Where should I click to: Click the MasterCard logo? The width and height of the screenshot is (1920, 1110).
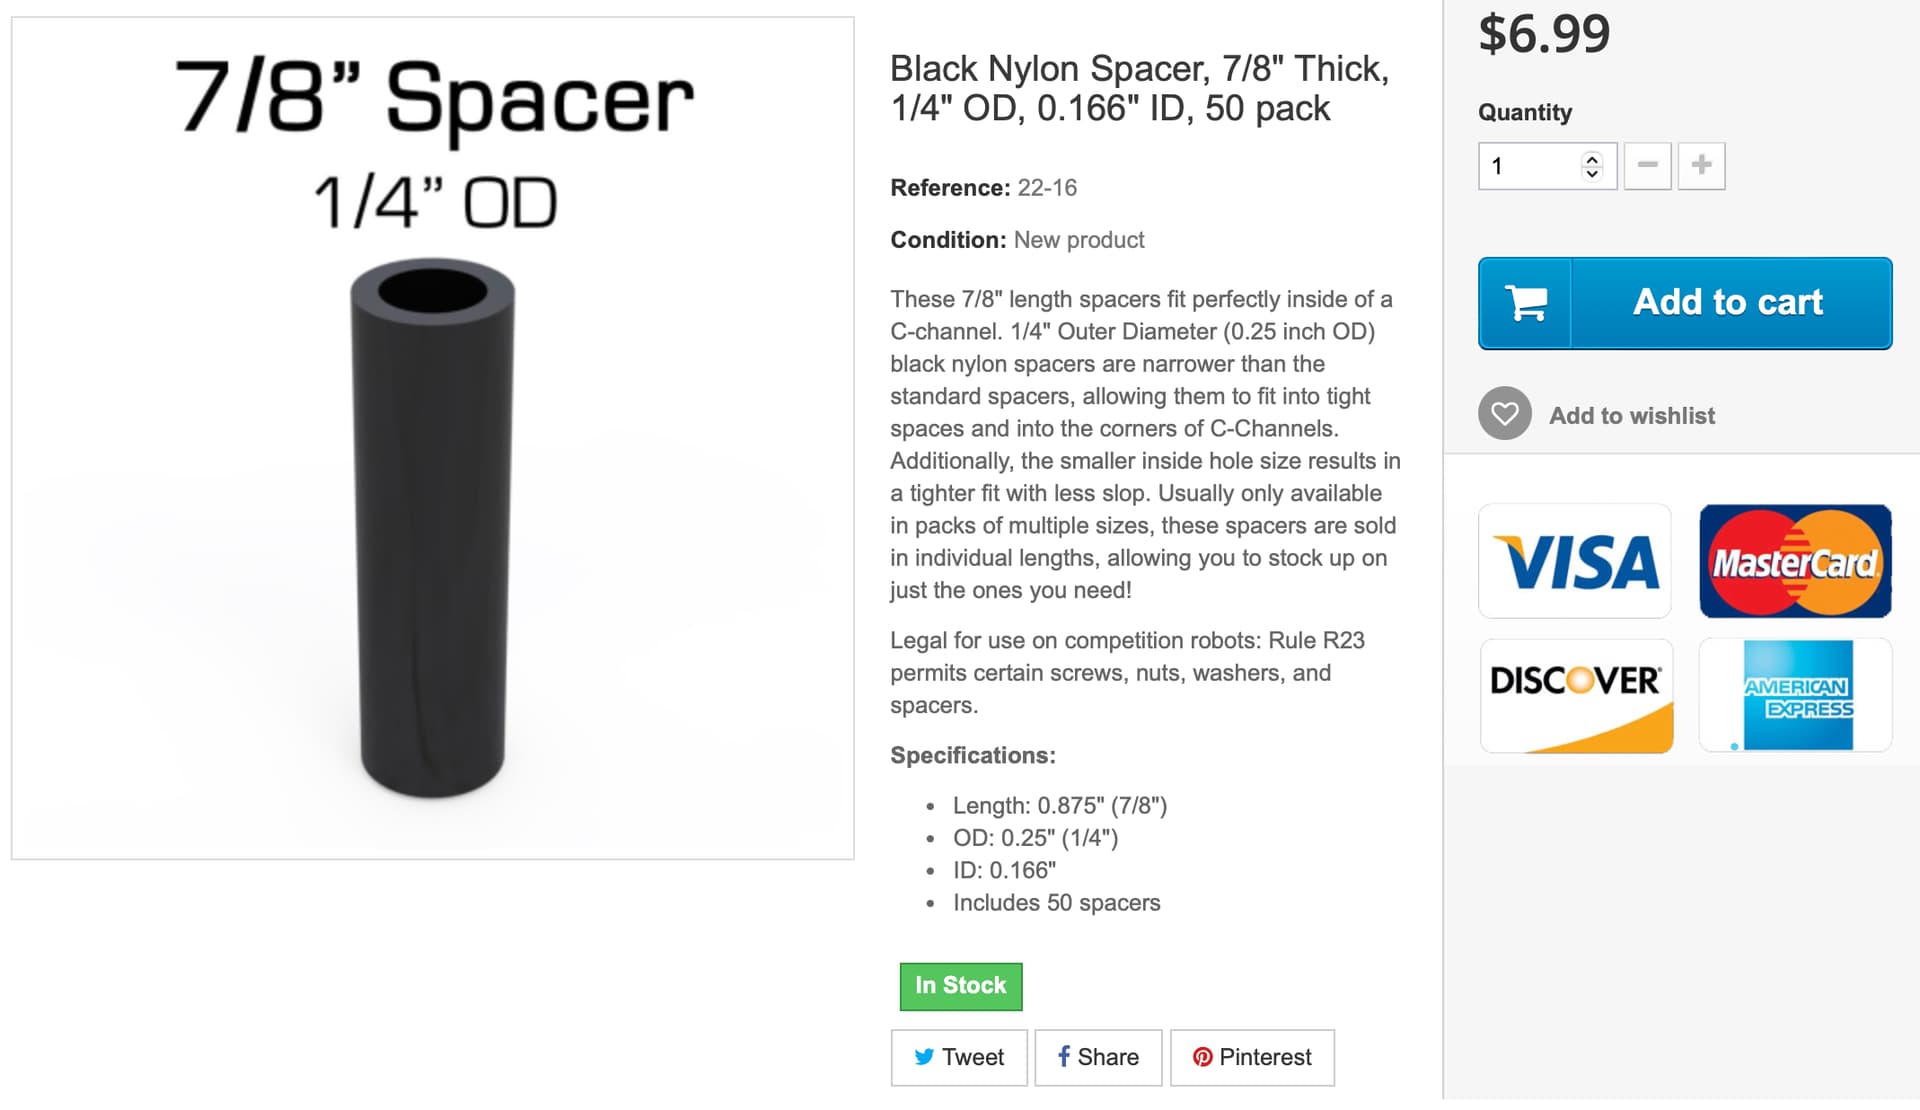pos(1795,561)
